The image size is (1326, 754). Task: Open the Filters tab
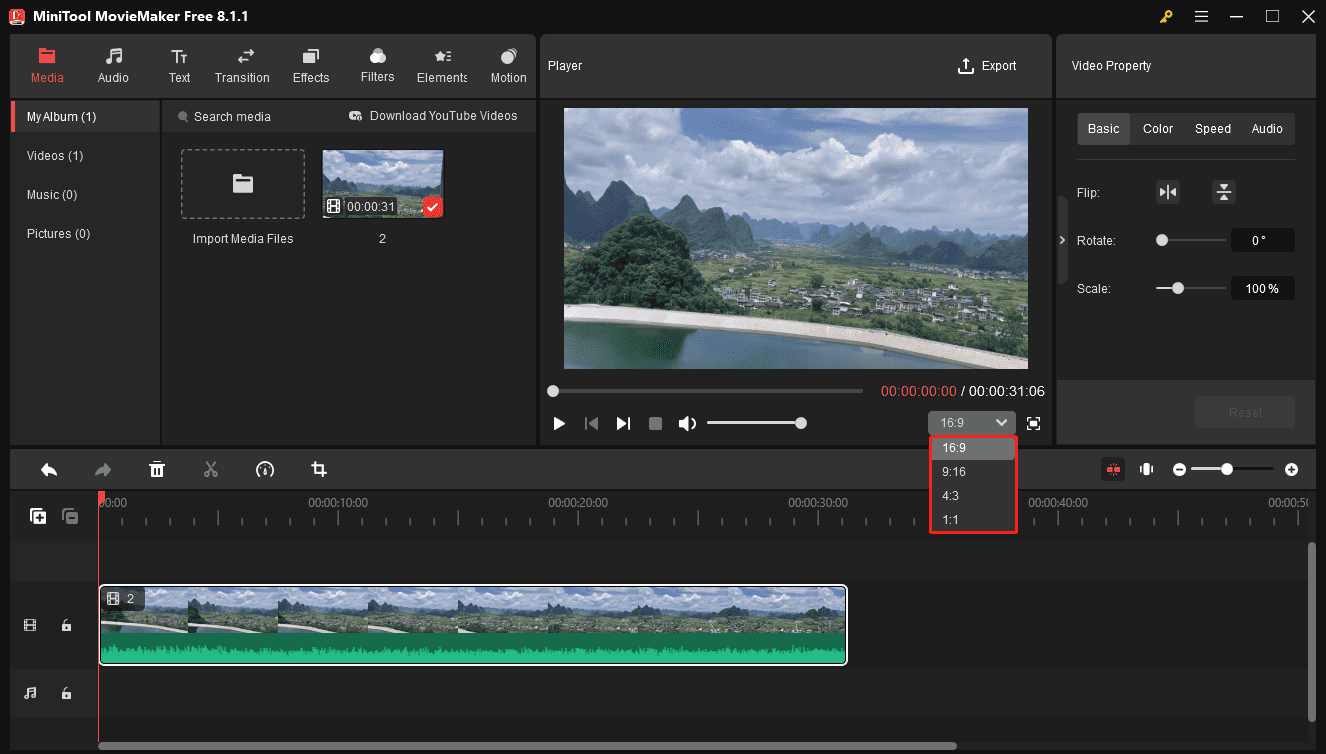[x=377, y=66]
